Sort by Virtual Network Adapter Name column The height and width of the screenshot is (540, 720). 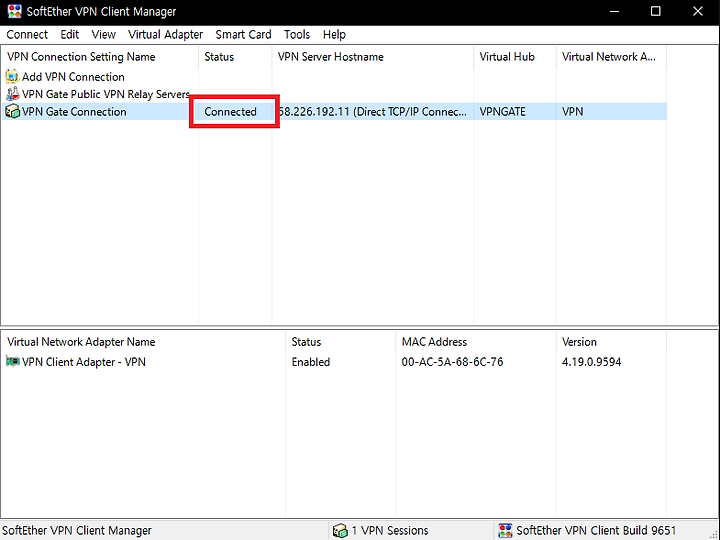pos(143,342)
